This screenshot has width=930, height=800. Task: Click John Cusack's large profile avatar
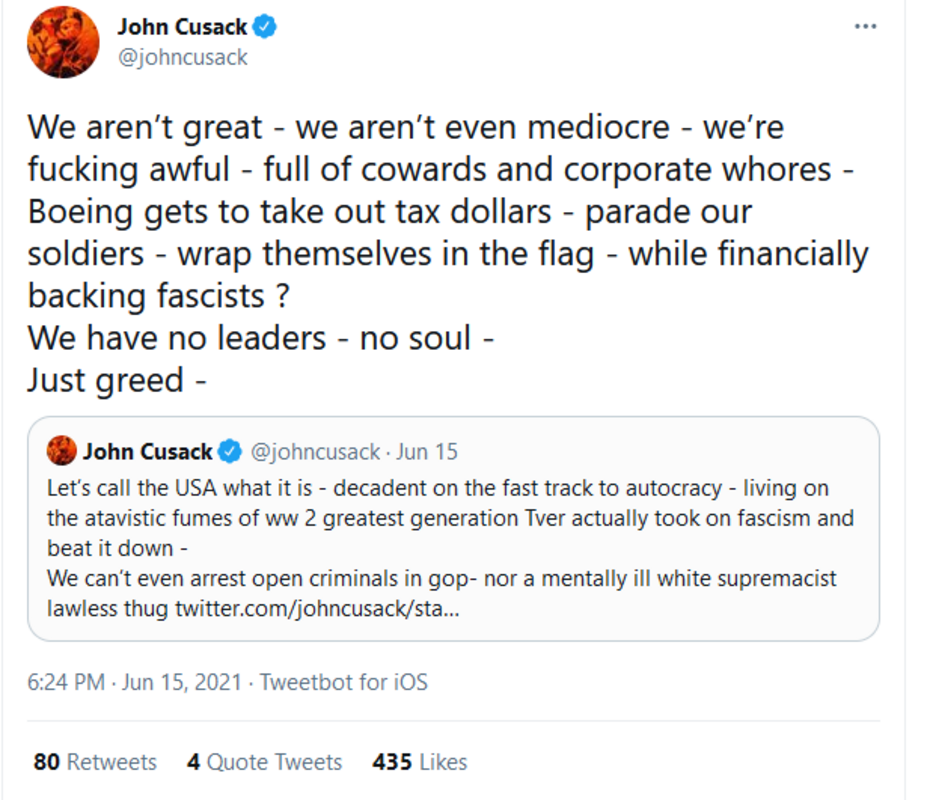coord(62,42)
